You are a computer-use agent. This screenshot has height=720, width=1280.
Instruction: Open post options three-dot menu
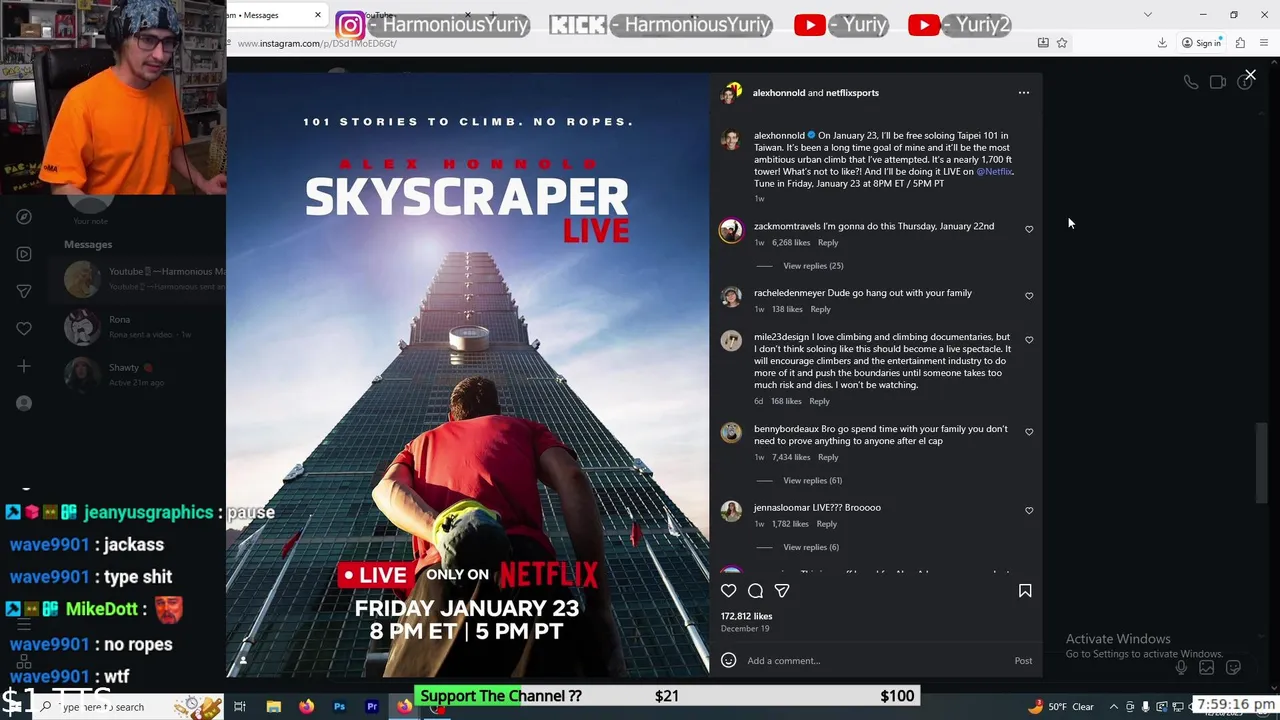[1023, 93]
